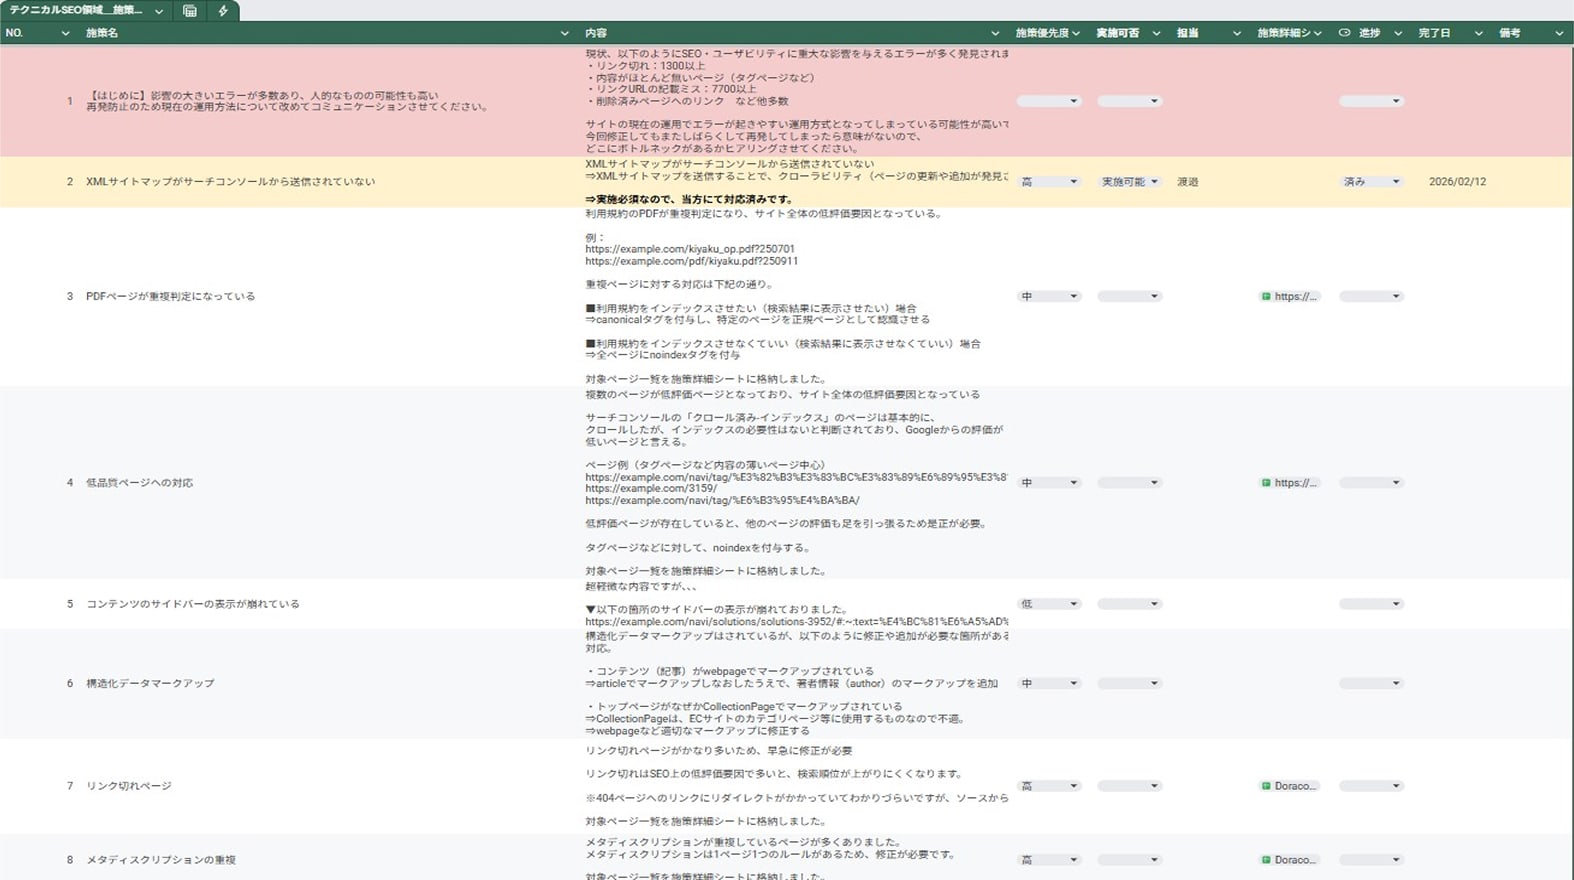Open the https sheet link chip in row 3
This screenshot has height=880, width=1574.
1289,297
